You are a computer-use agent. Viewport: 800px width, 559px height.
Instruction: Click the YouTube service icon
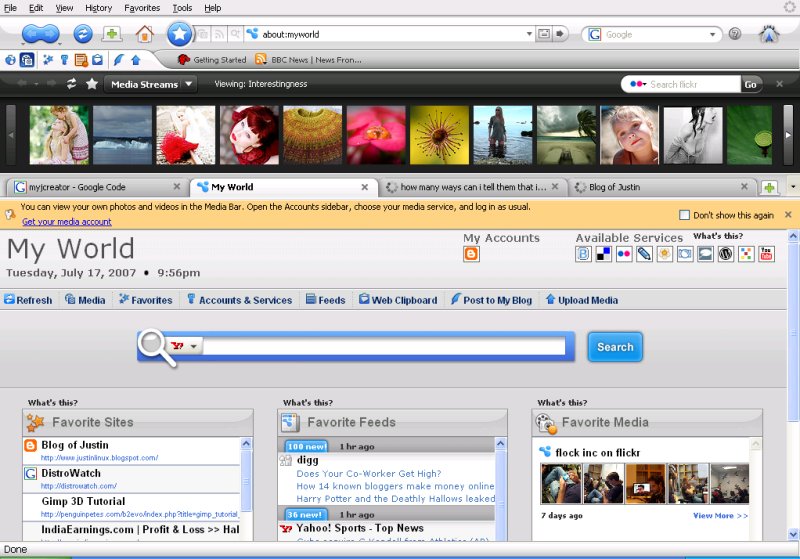pyautogui.click(x=767, y=254)
